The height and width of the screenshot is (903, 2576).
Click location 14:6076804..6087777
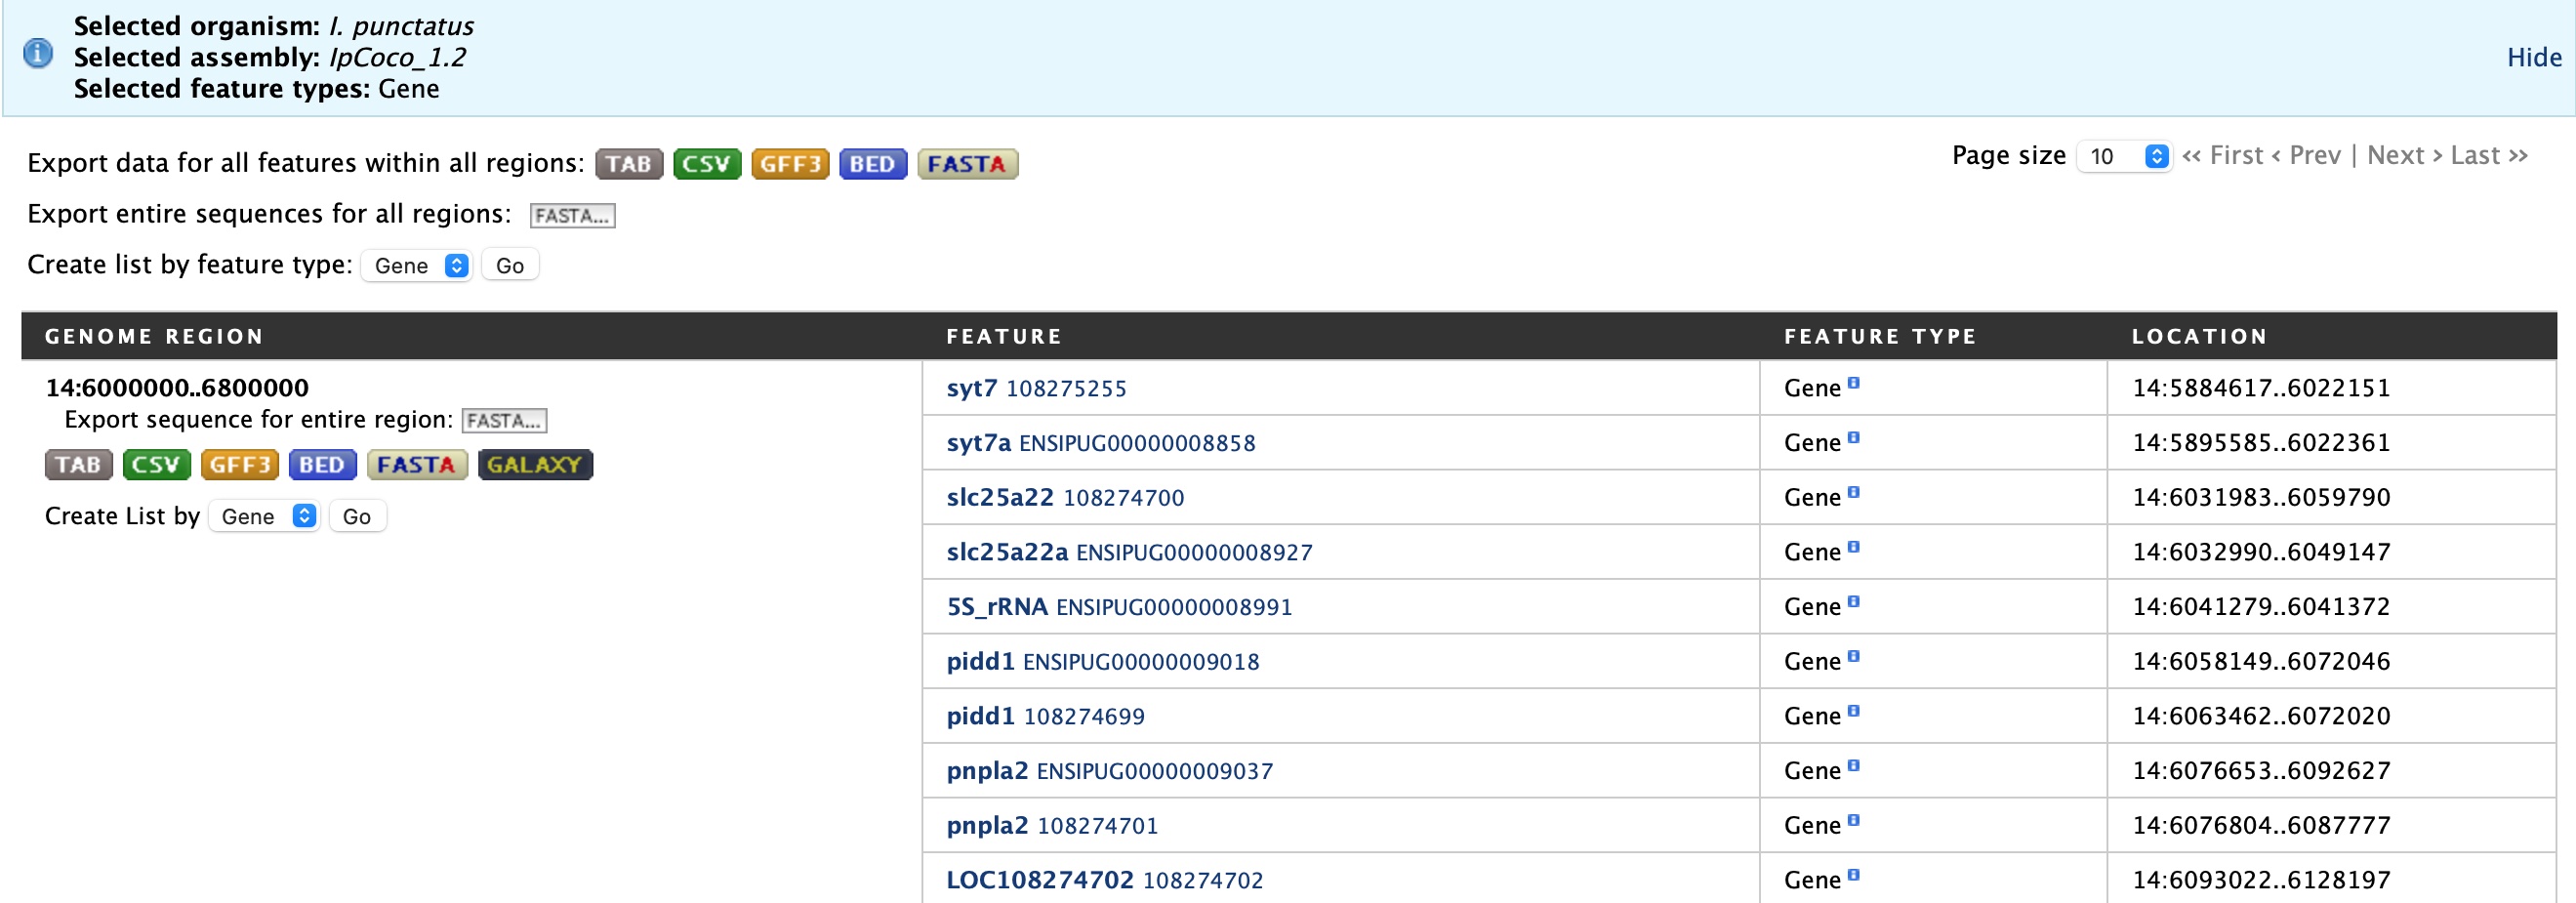tap(2261, 826)
